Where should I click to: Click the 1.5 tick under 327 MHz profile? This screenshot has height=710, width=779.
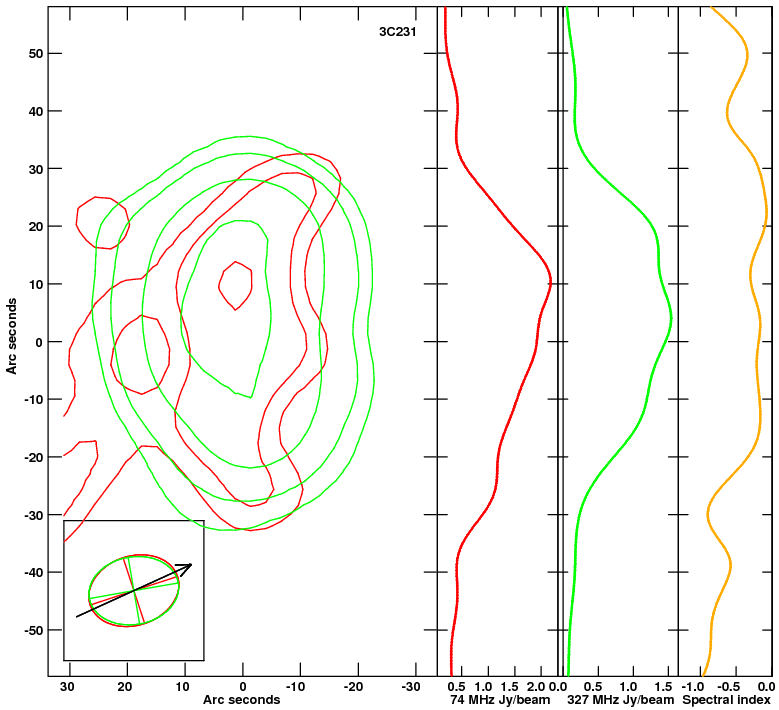(664, 687)
